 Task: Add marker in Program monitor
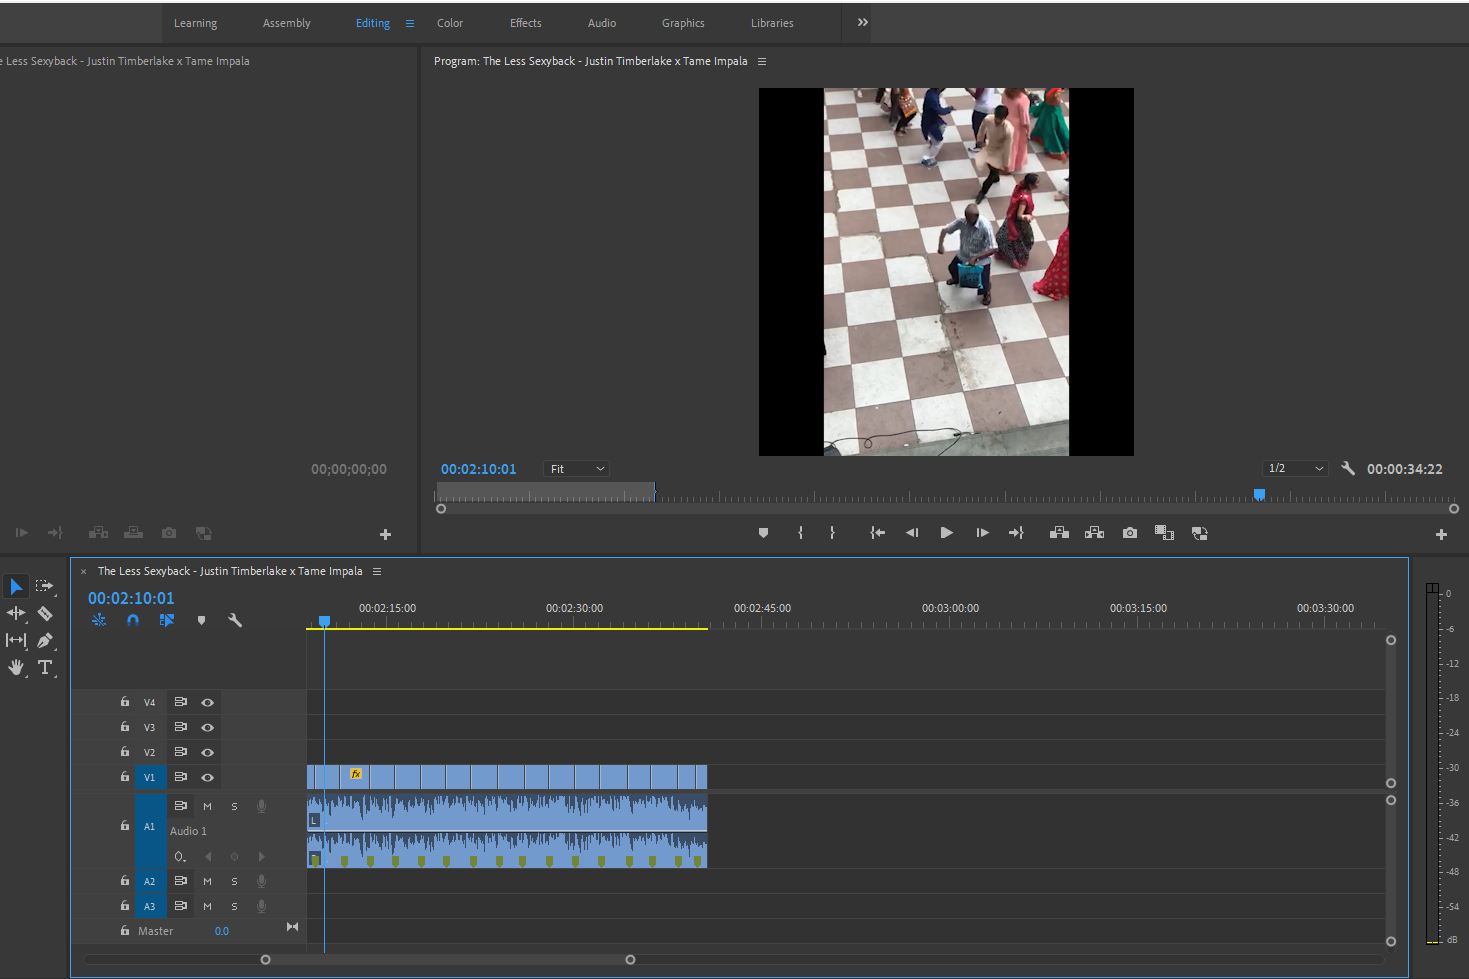pyautogui.click(x=763, y=533)
